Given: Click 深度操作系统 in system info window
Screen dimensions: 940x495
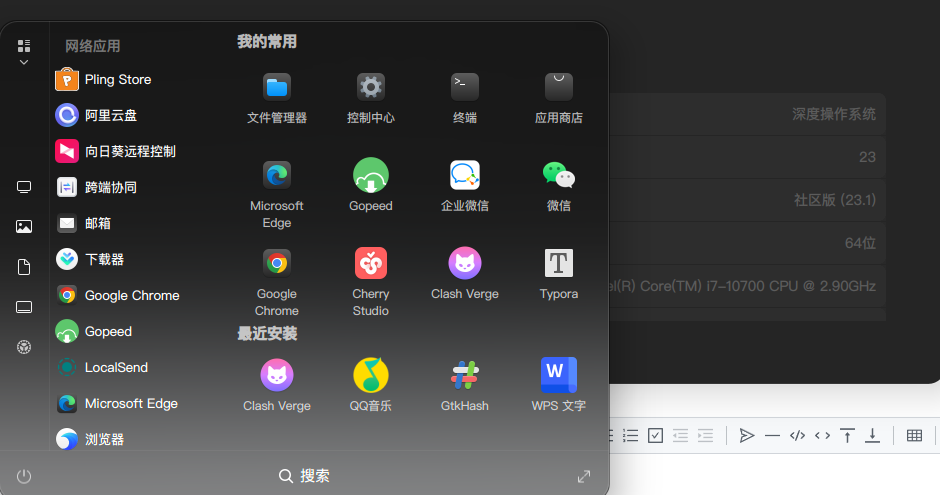Looking at the screenshot, I should [834, 114].
